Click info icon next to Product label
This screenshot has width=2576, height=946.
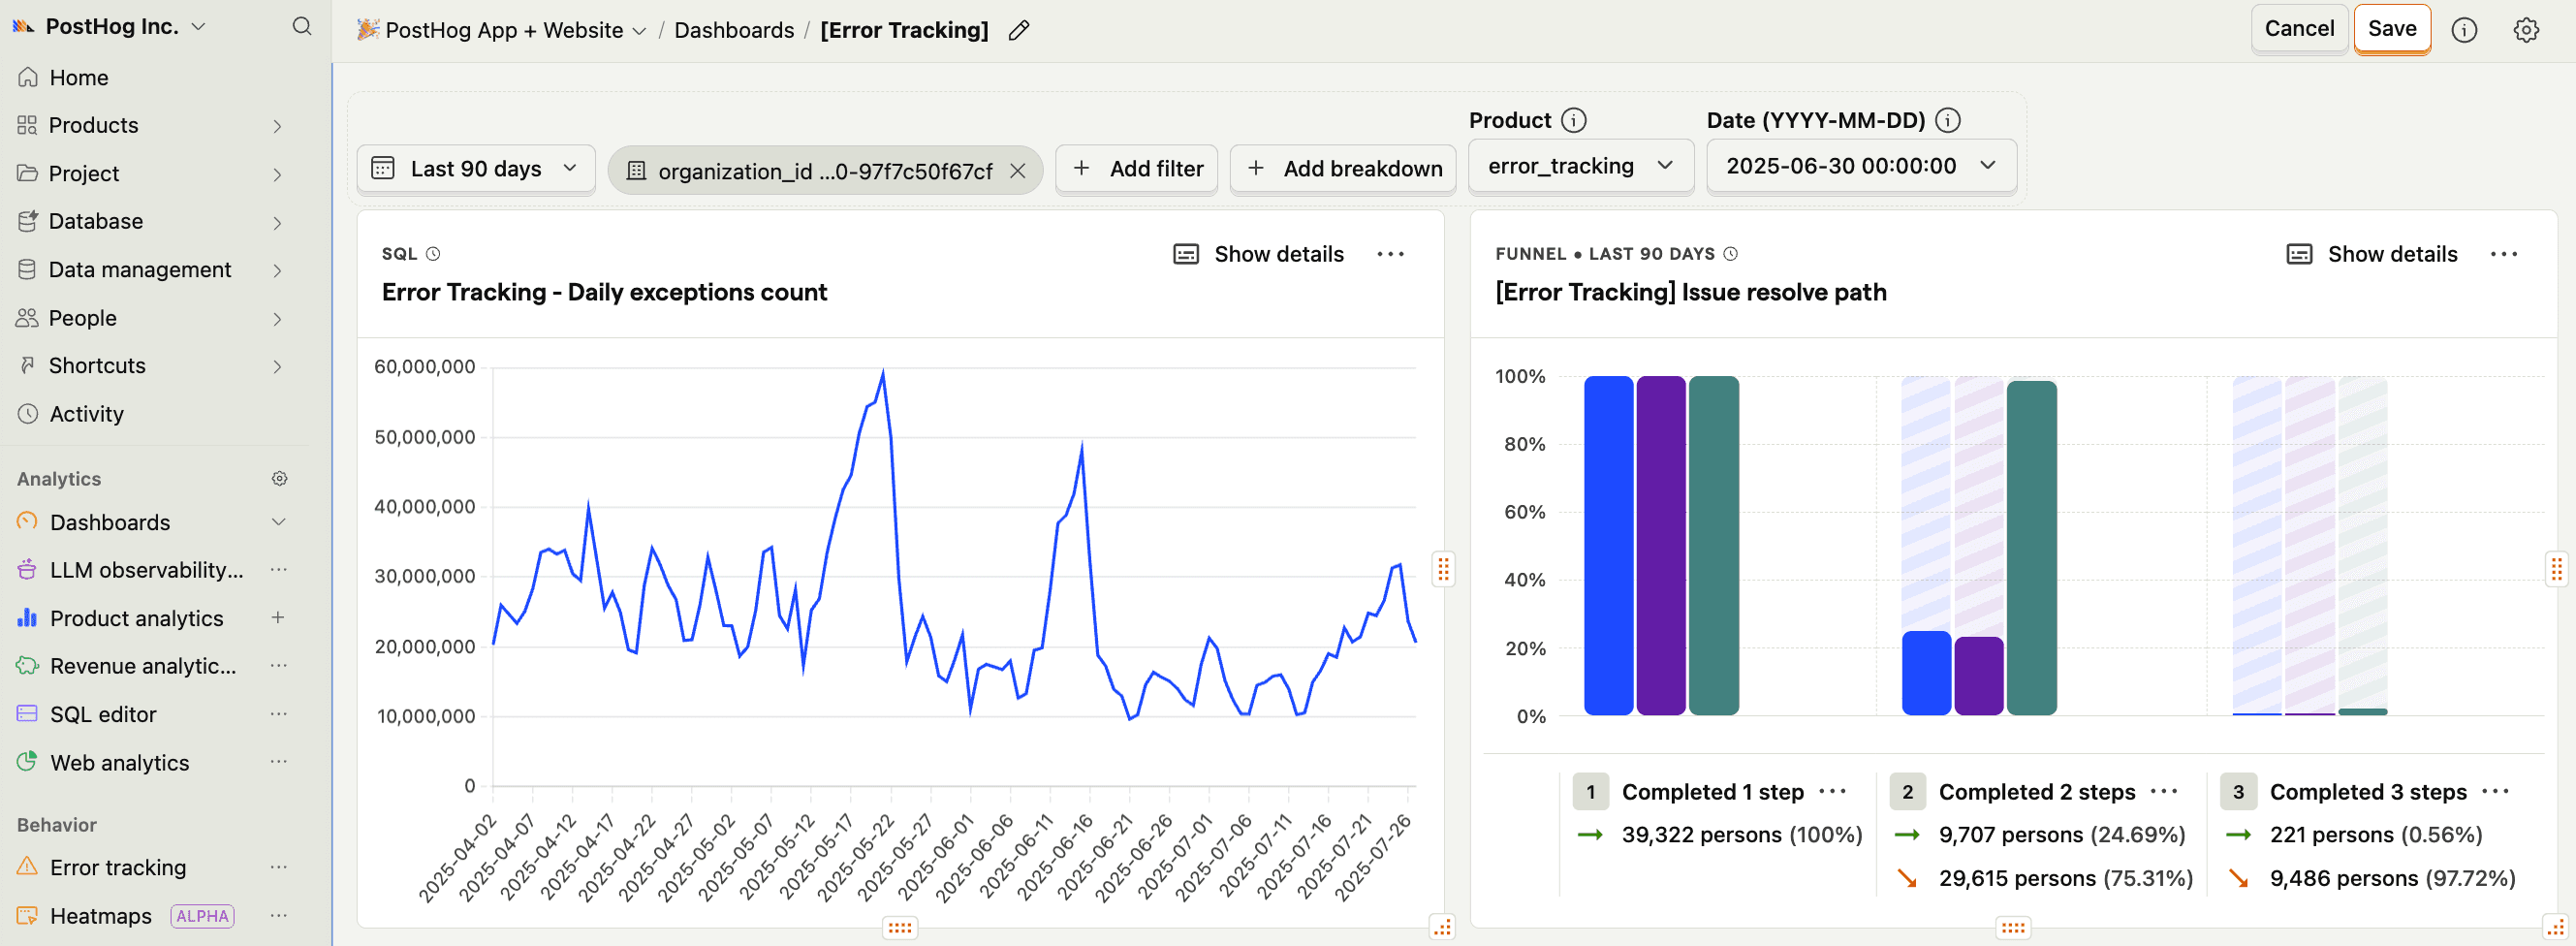coord(1574,121)
